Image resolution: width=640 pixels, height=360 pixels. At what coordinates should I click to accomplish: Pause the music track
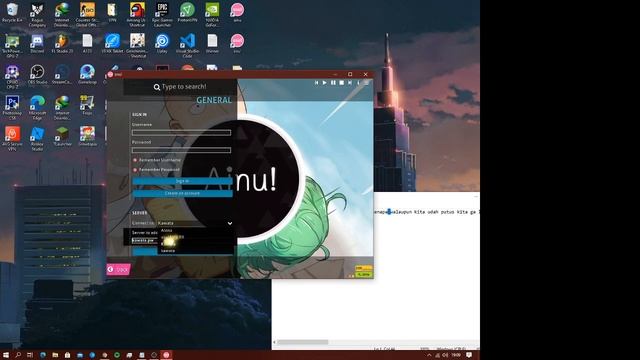tap(333, 83)
